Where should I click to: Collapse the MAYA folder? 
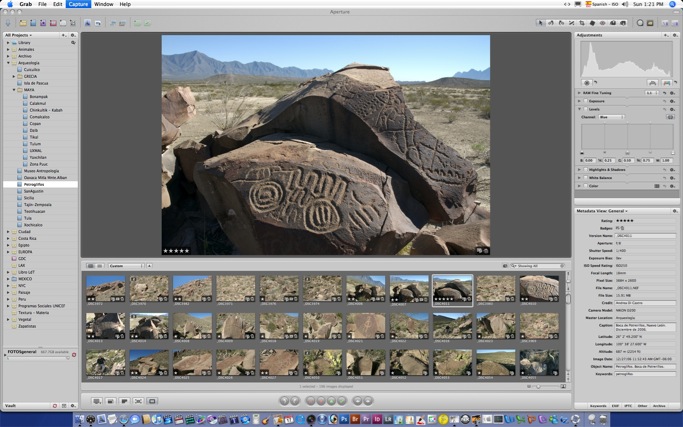(x=14, y=90)
